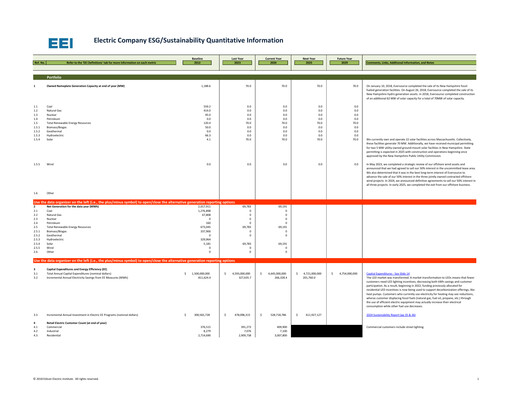The image size is (512, 396).
Task: Select row 1.5.5 Wind label
Action: [50, 164]
